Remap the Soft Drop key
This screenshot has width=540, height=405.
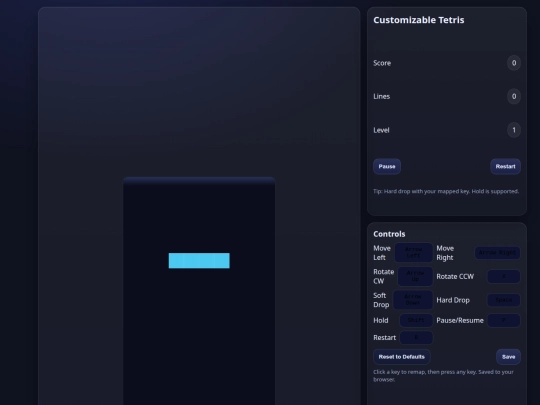point(413,300)
